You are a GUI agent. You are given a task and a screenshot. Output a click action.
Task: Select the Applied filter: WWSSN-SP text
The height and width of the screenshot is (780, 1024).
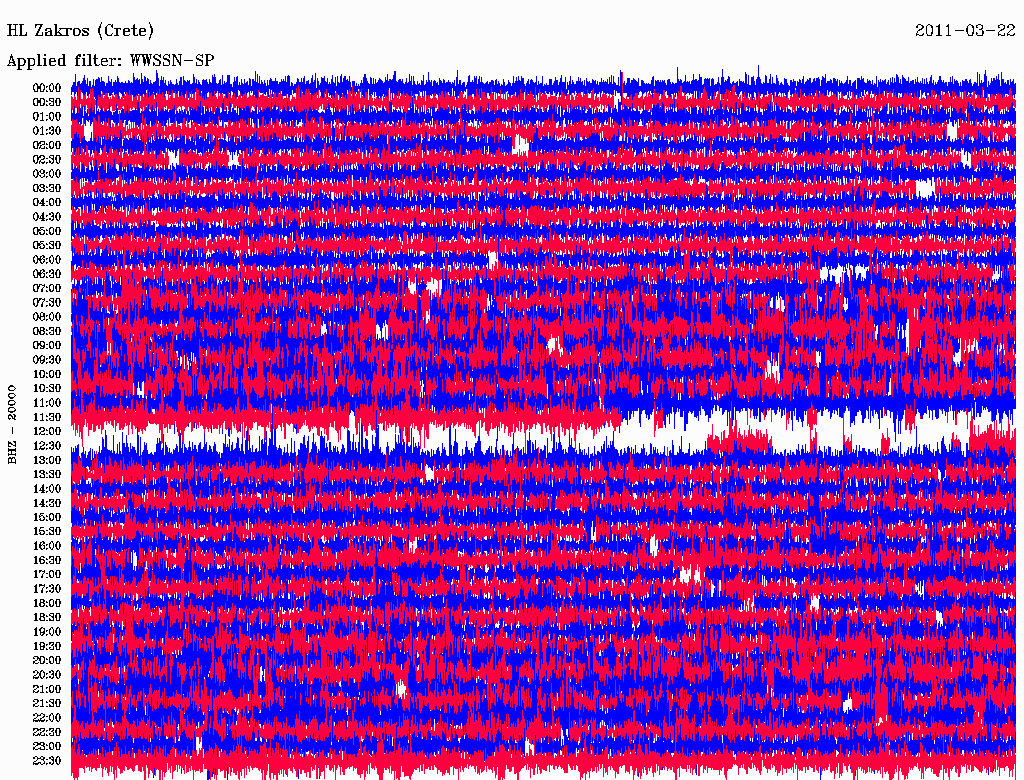click(x=110, y=60)
